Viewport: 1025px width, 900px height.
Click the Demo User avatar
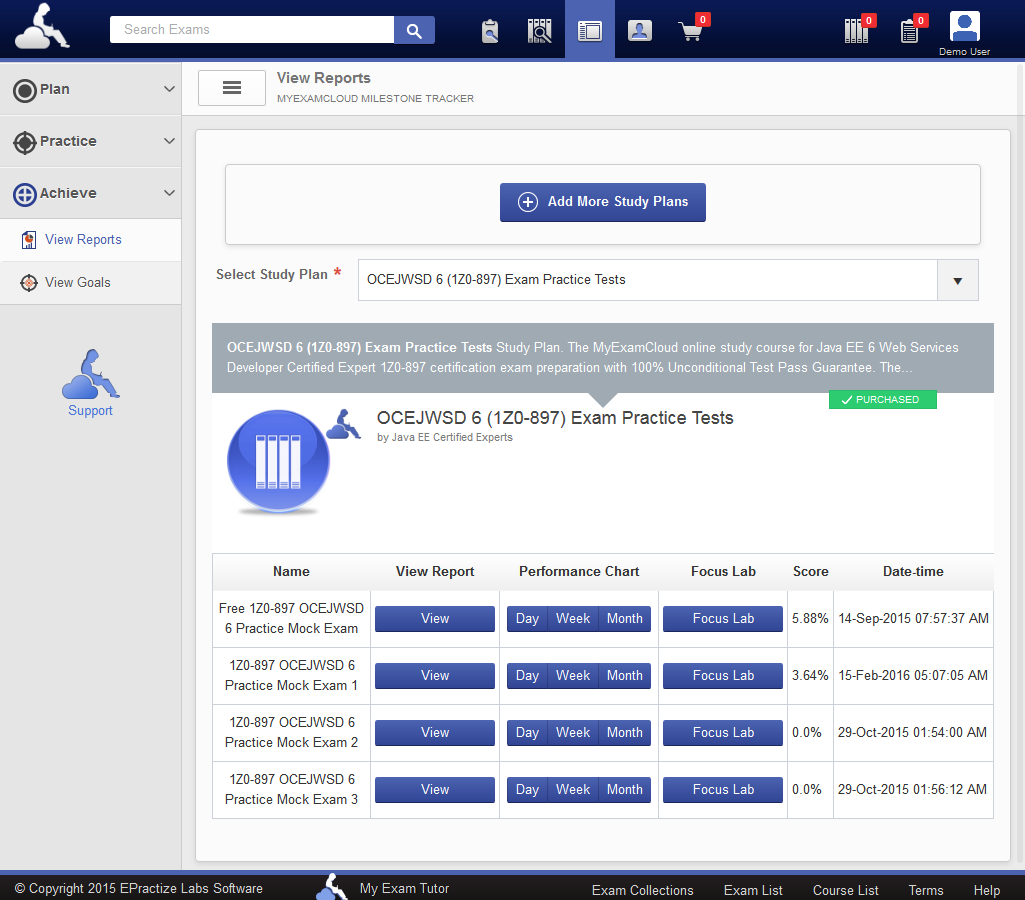(x=964, y=27)
